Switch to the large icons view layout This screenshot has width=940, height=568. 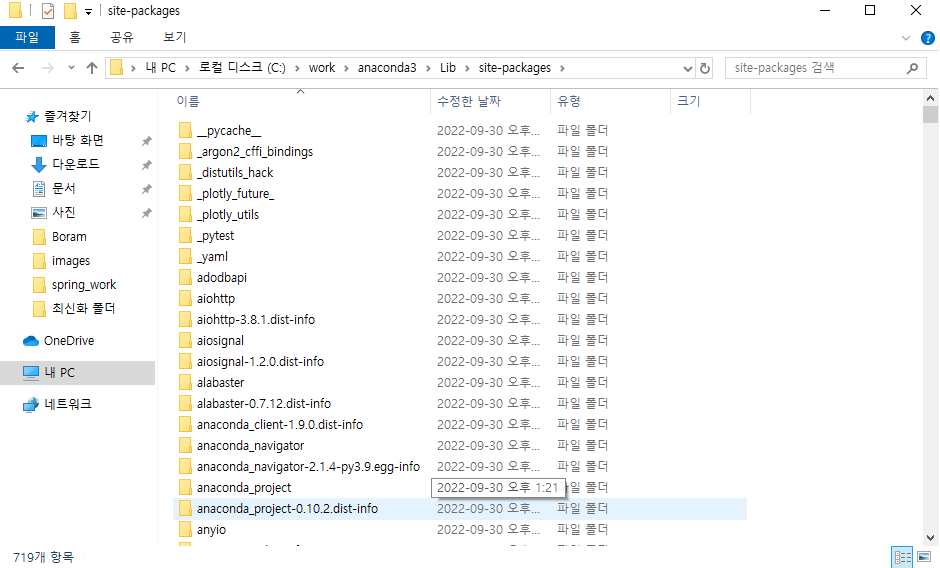924,557
